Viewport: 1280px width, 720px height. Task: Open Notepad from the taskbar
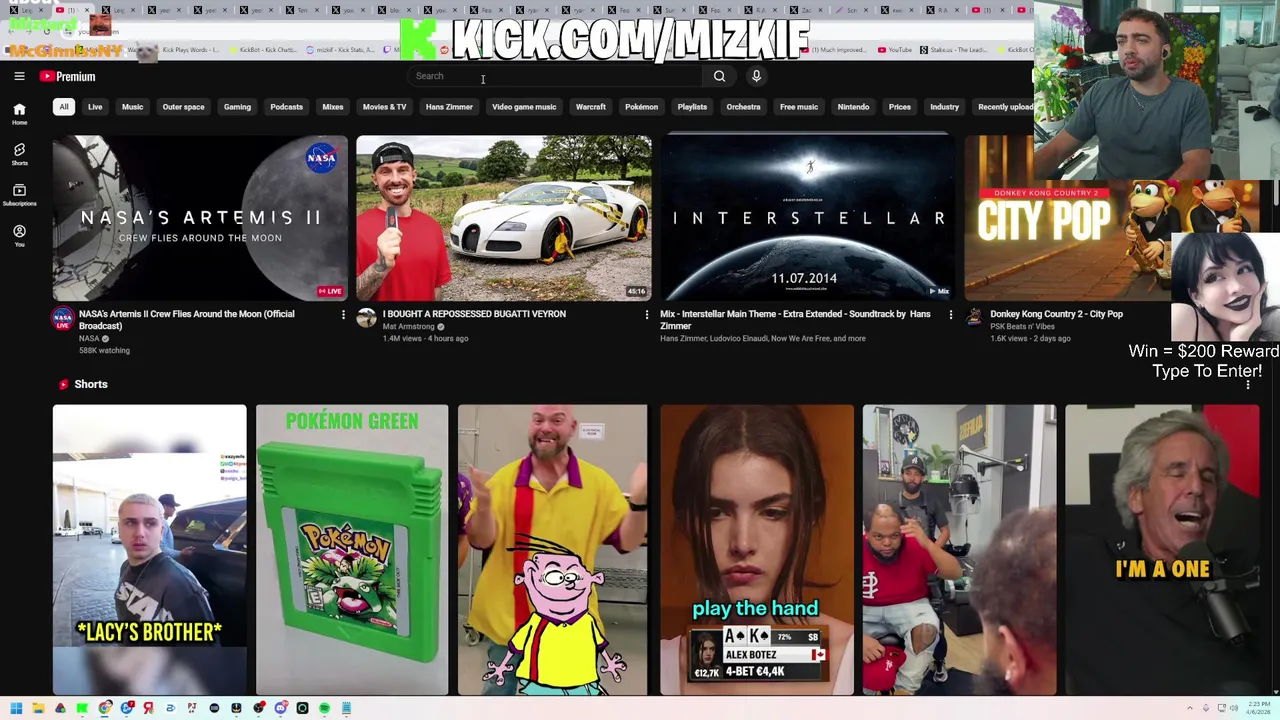[346, 708]
